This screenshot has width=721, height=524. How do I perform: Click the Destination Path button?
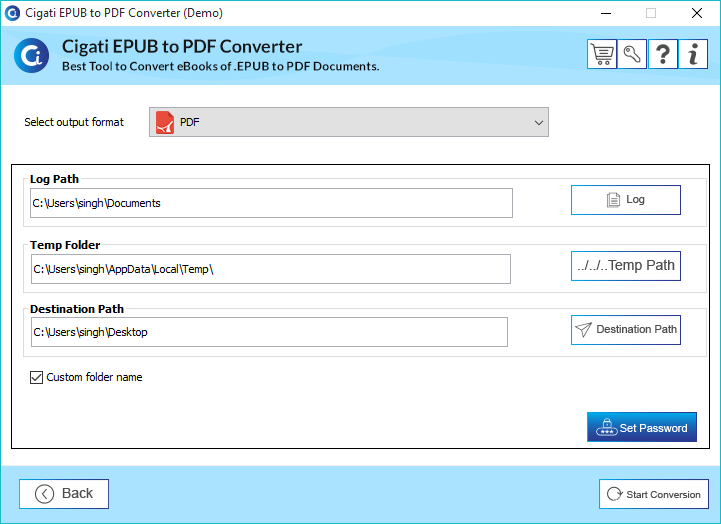626,330
